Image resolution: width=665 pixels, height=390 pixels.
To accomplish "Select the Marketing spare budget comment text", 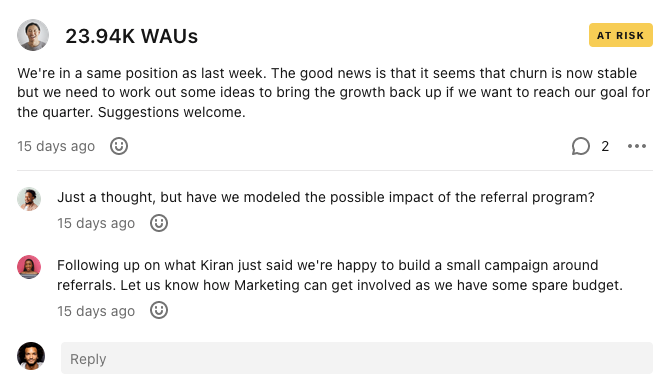I will click(x=340, y=275).
